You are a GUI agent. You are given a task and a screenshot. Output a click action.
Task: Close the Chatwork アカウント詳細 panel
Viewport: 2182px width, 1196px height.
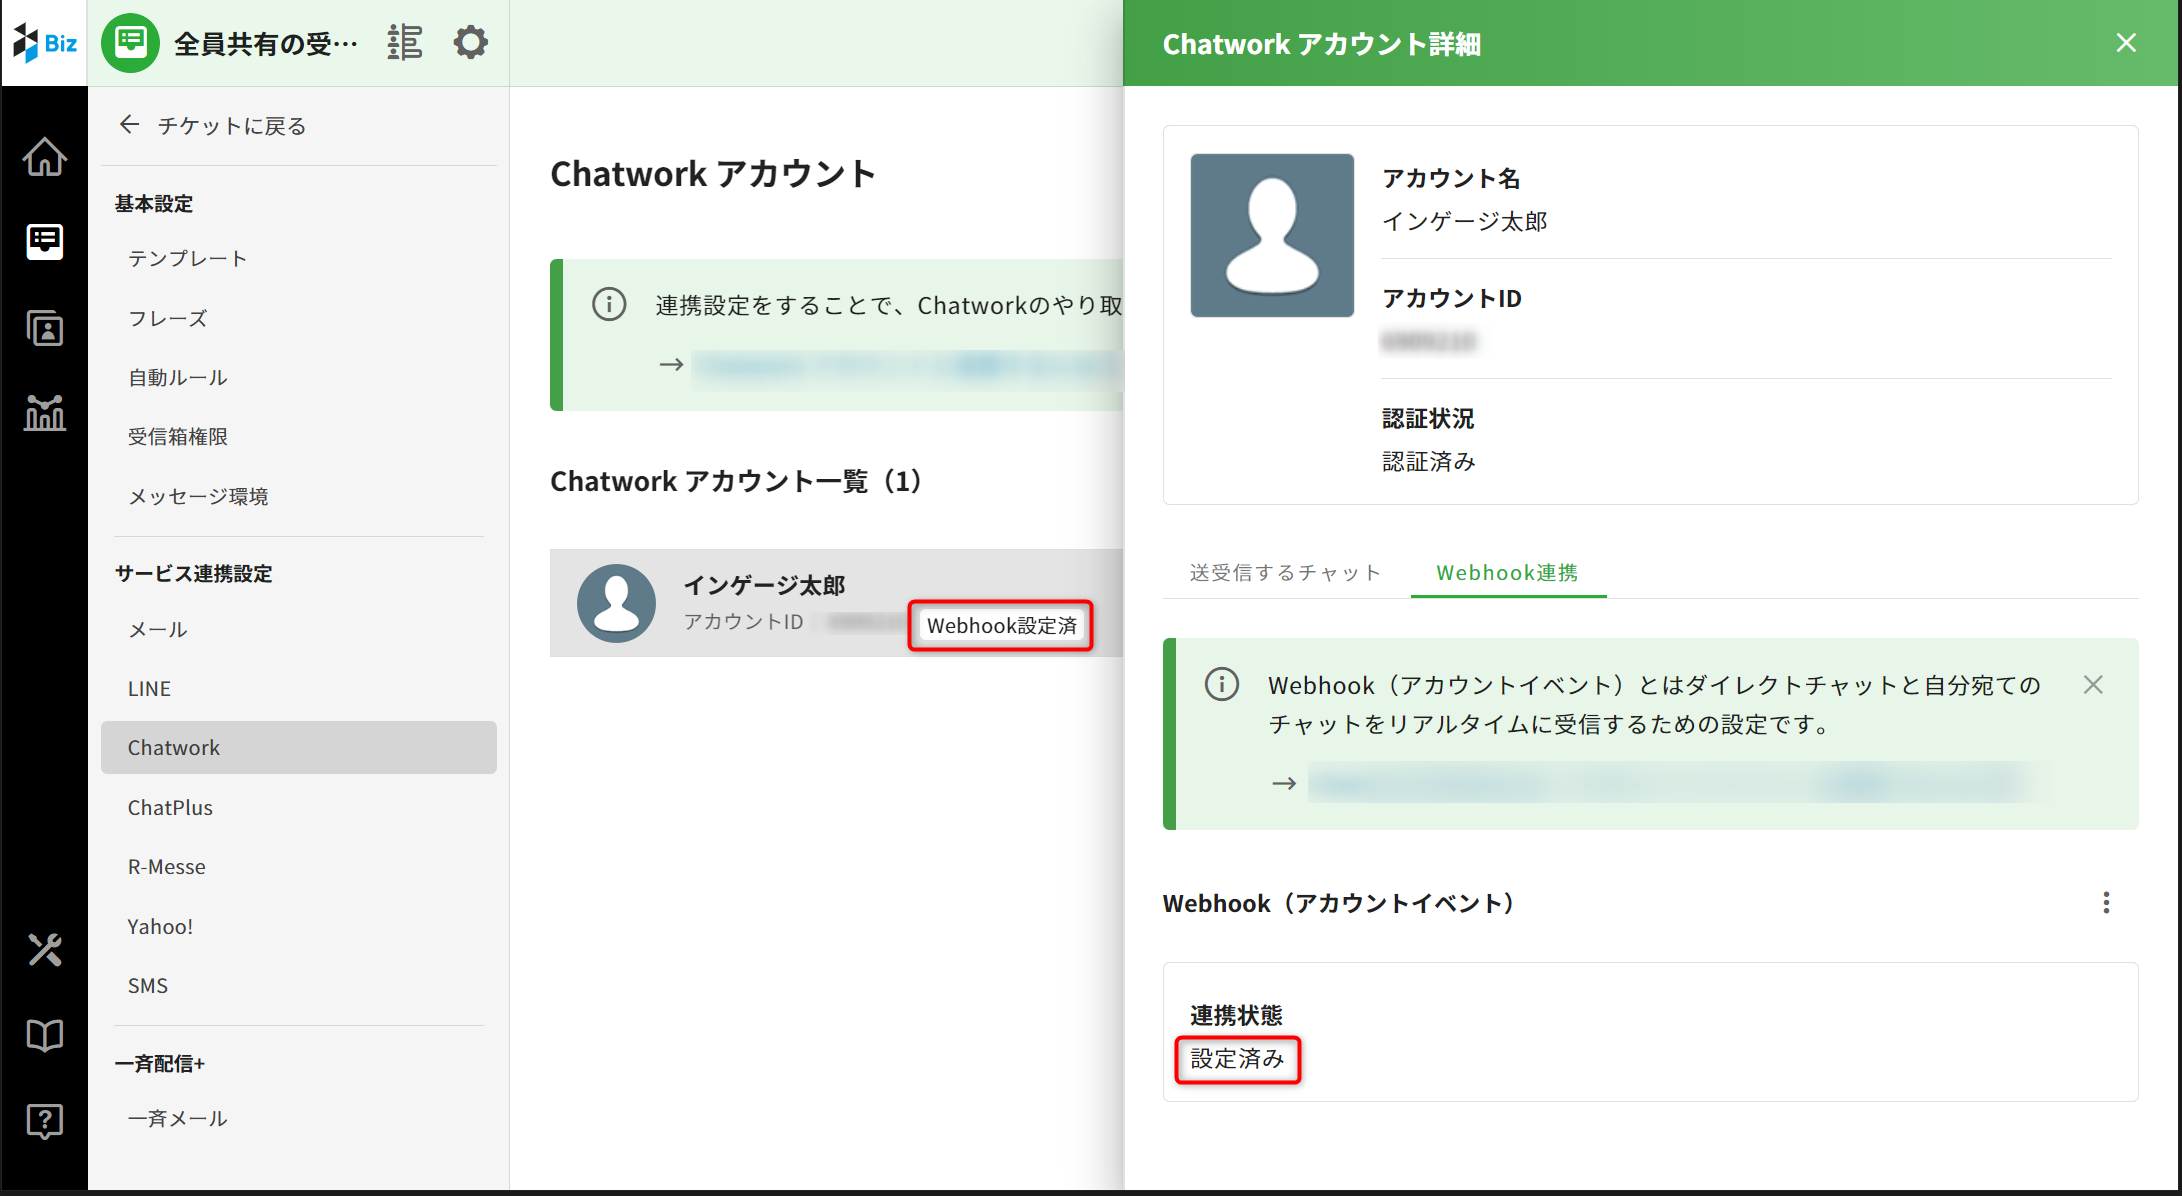coord(2126,43)
